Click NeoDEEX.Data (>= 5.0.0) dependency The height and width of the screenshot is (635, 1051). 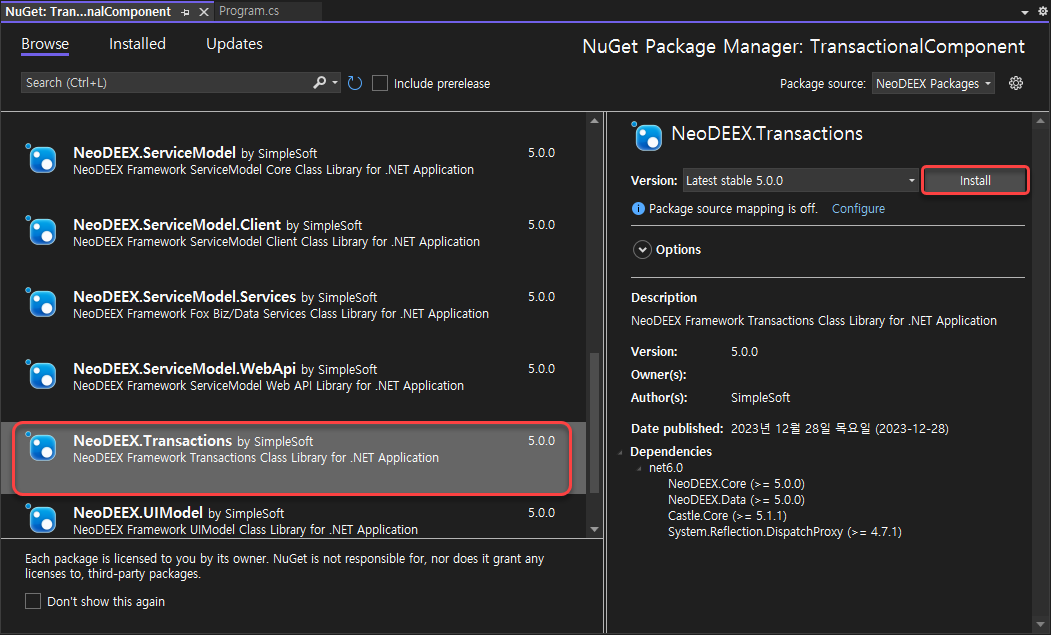[736, 500]
